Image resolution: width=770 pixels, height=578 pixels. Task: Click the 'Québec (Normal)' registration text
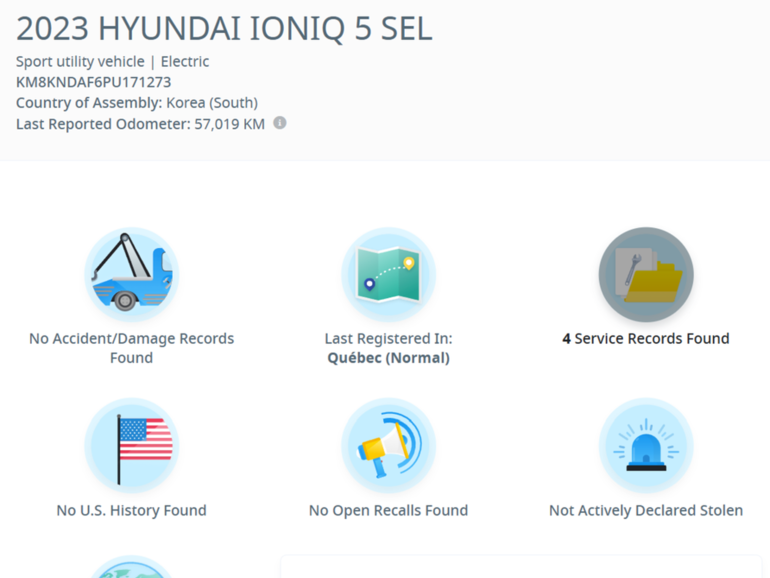coord(388,357)
